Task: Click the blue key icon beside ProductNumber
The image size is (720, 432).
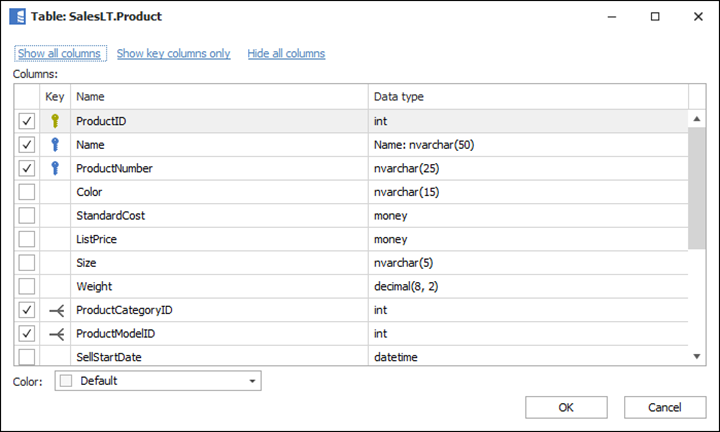Action: pyautogui.click(x=56, y=169)
